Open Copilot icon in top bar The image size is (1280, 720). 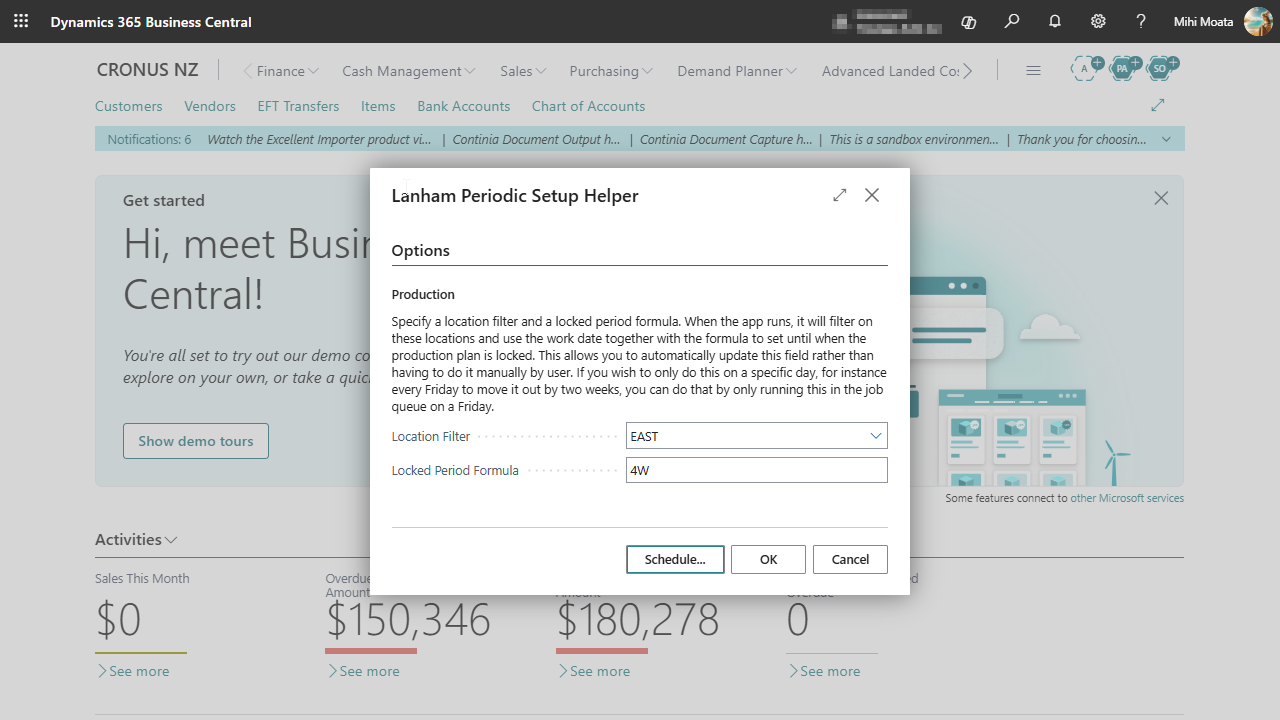(968, 21)
